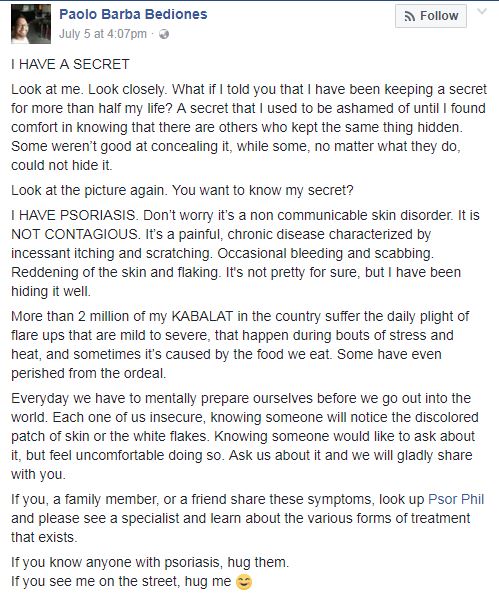This screenshot has height=594, width=499.
Task: Open Paolo Barba Bediones' profile name link
Action: click(133, 14)
